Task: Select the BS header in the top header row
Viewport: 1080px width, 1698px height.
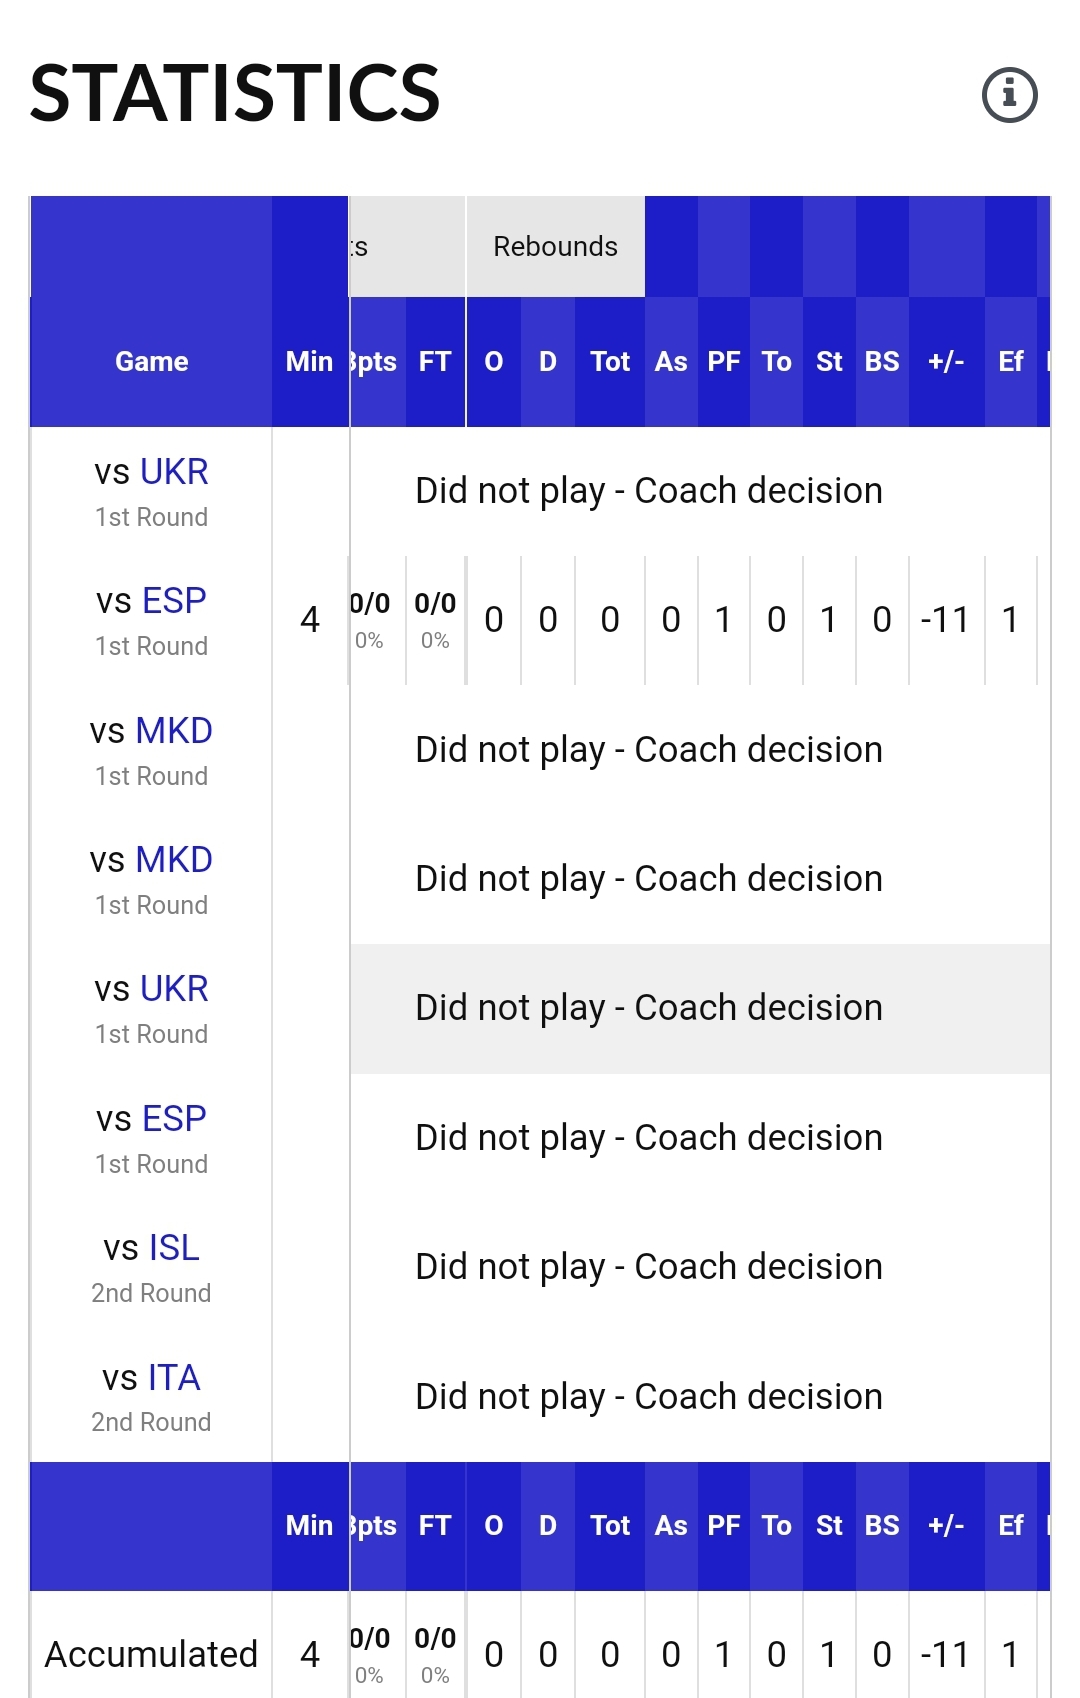Action: click(882, 362)
